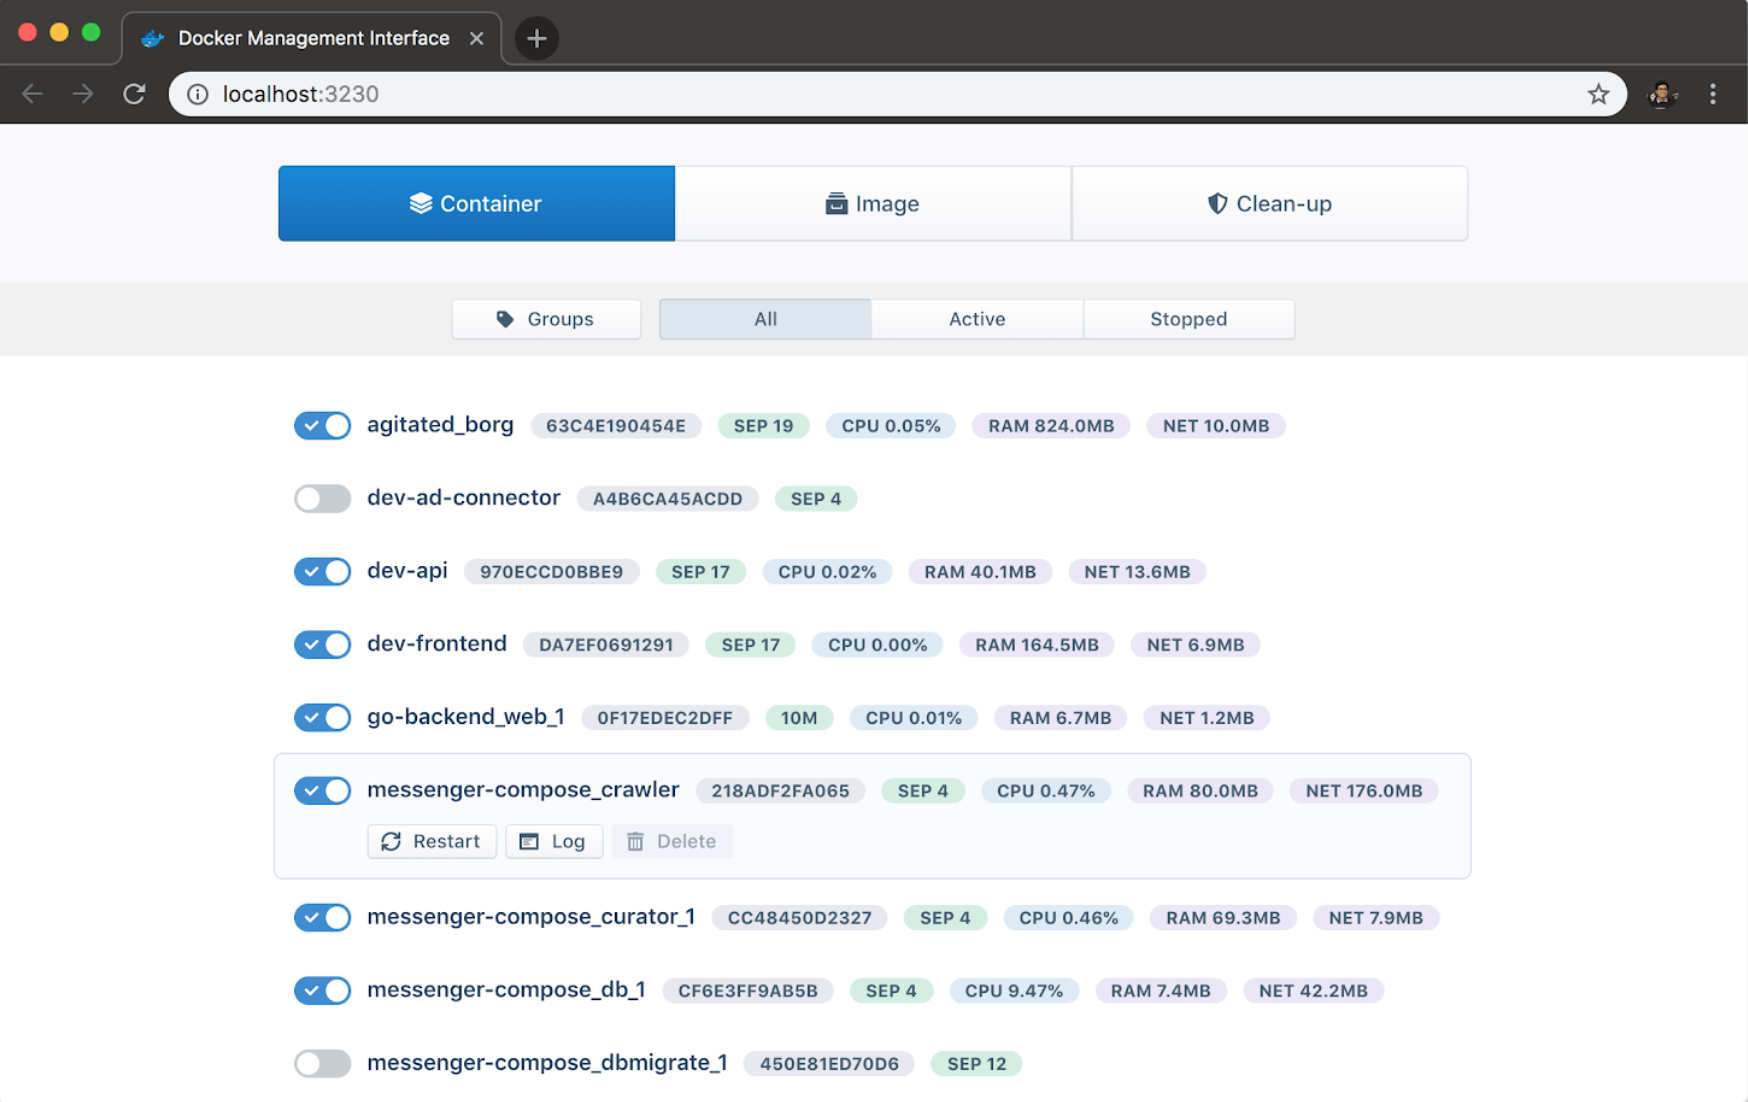This screenshot has height=1102, width=1748.
Task: Click the CPU 9.47% badge
Action: 1014,991
